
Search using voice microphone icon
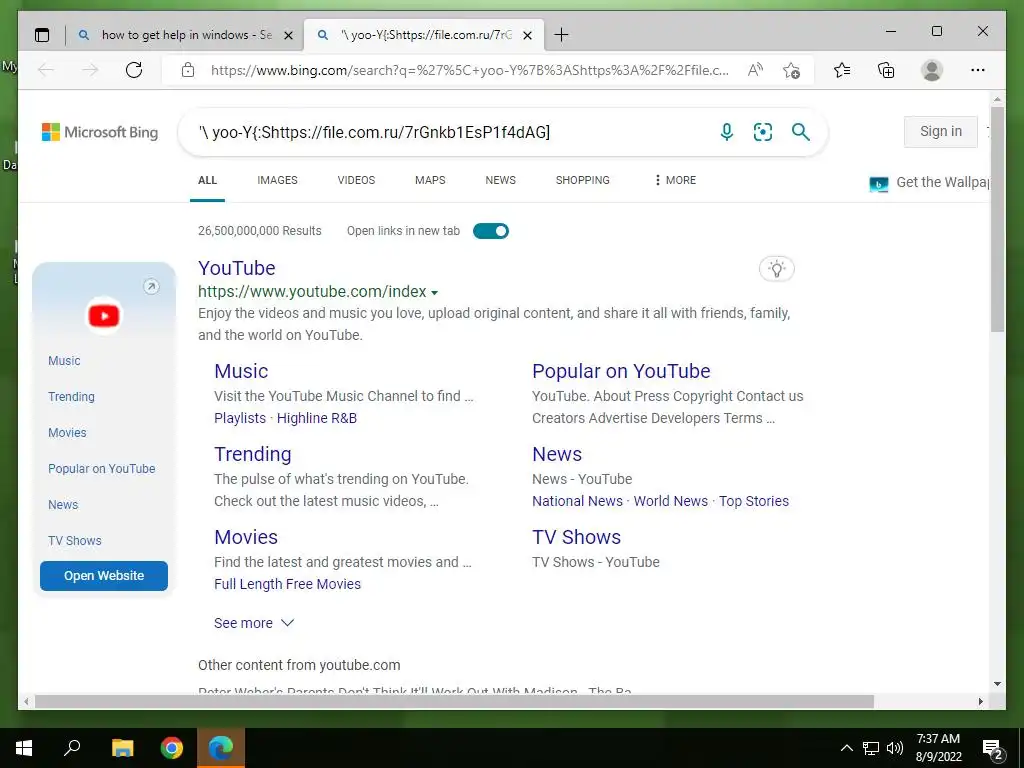[726, 132]
